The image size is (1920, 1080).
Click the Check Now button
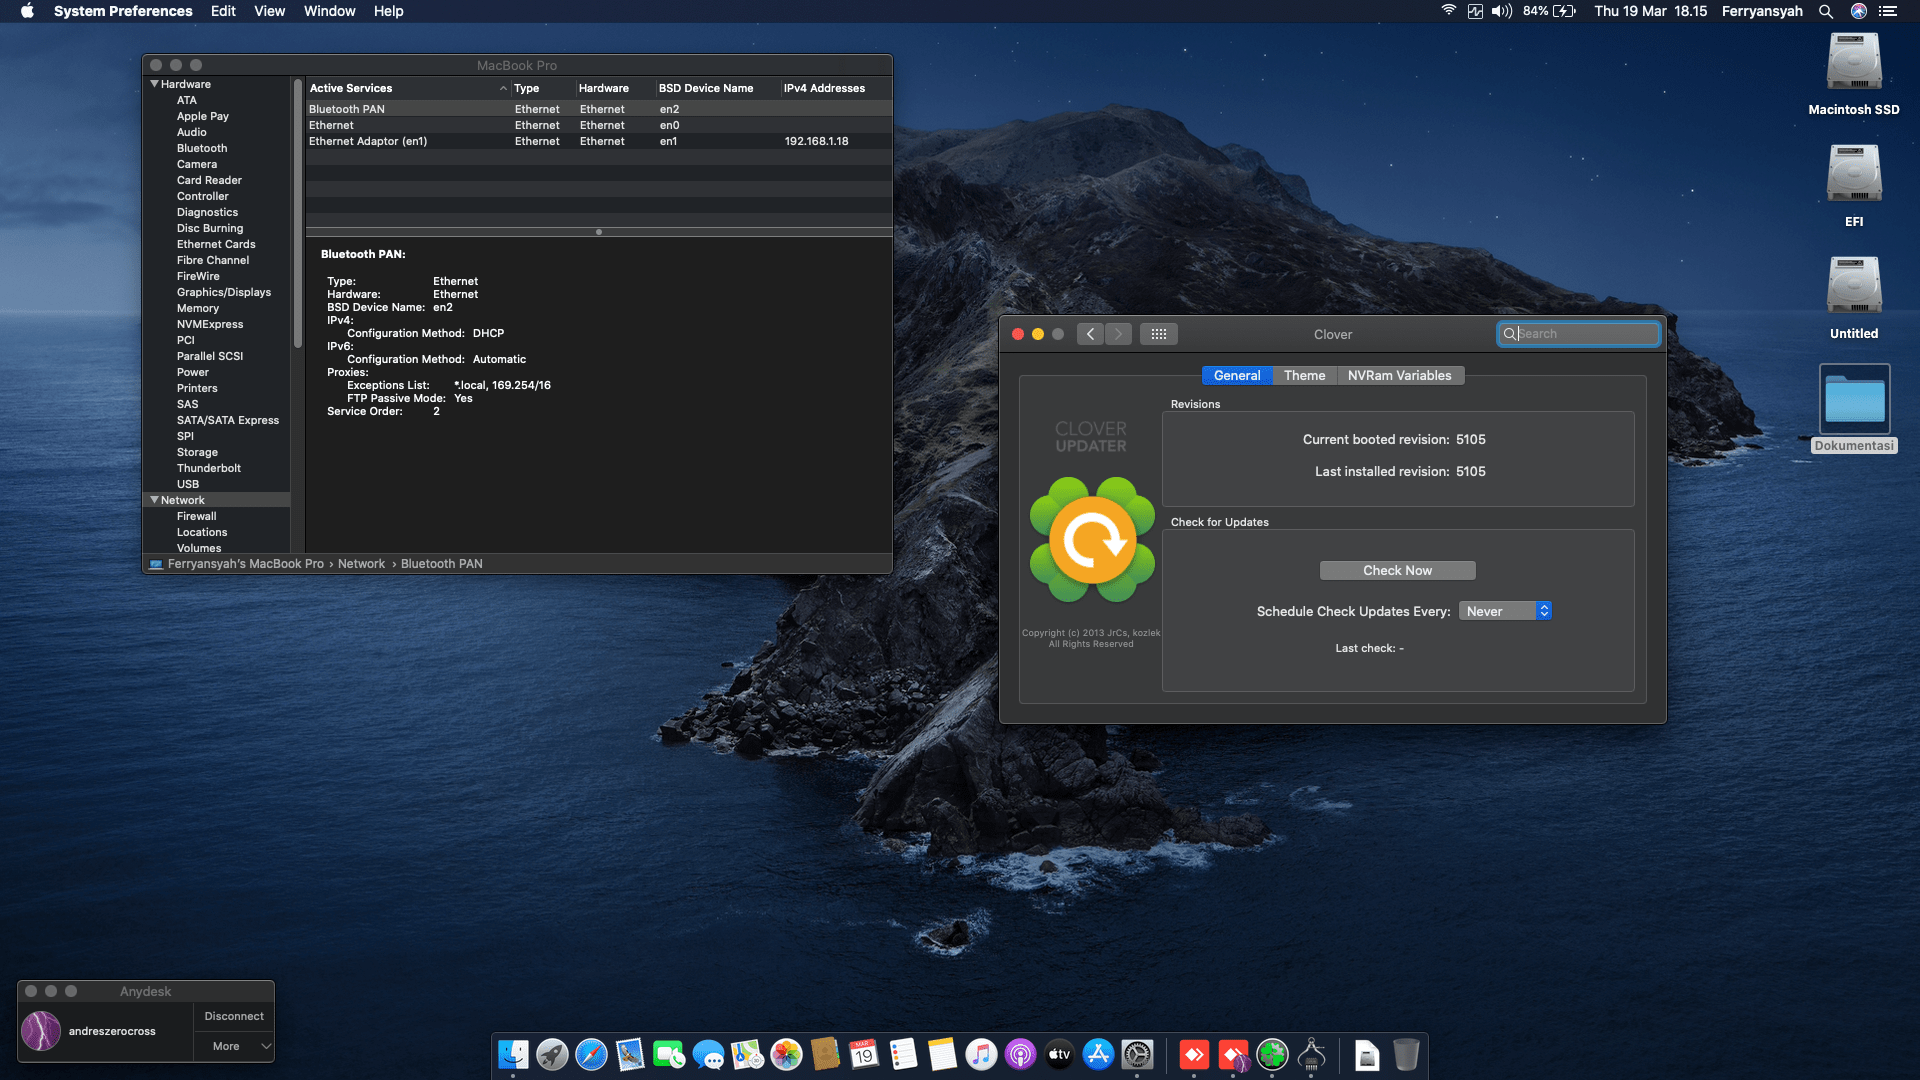coord(1398,570)
